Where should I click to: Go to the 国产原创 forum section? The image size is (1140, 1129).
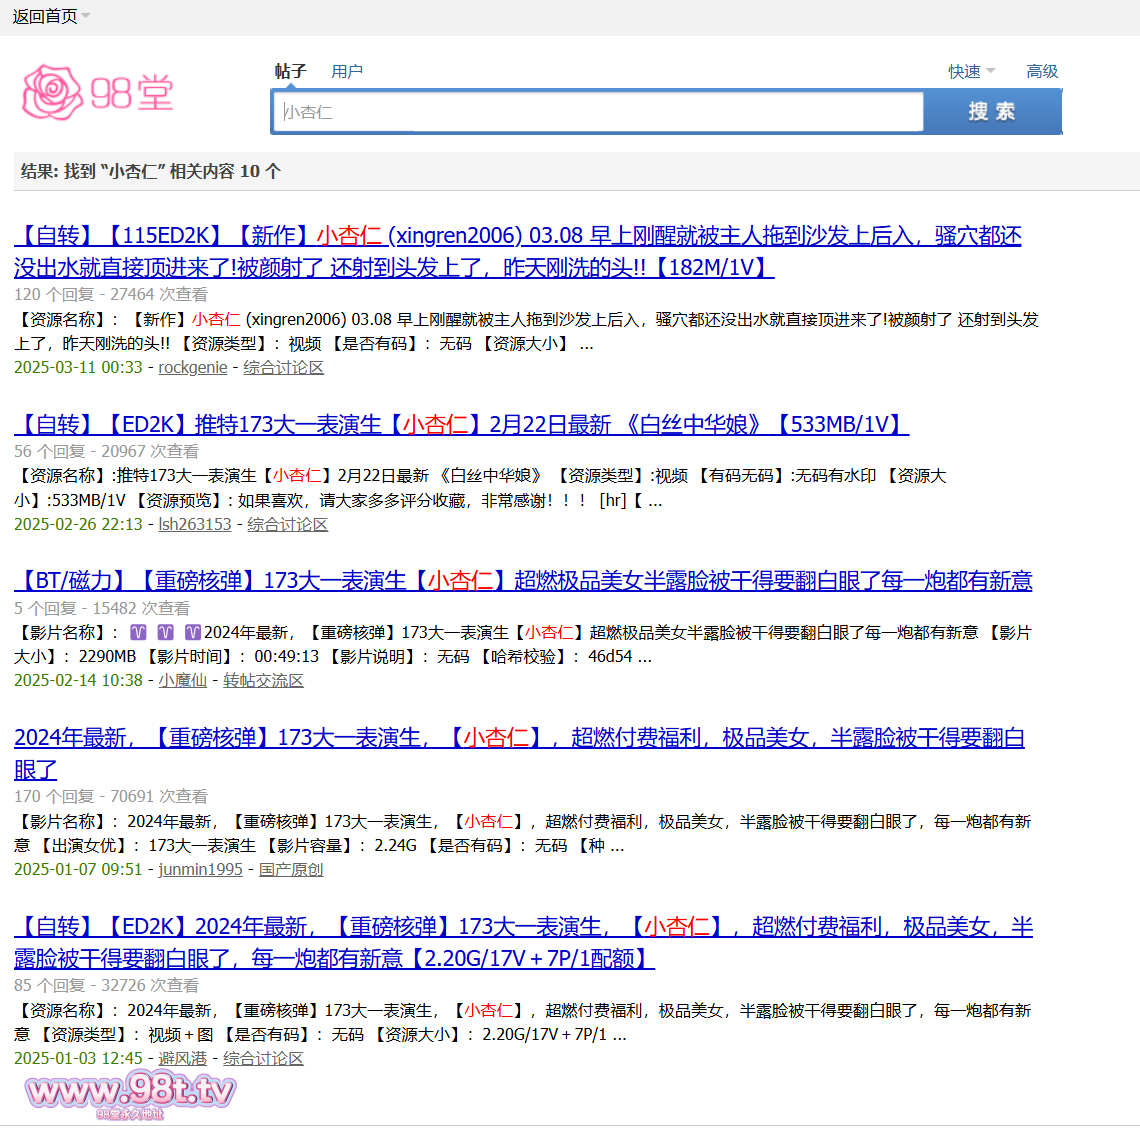291,869
